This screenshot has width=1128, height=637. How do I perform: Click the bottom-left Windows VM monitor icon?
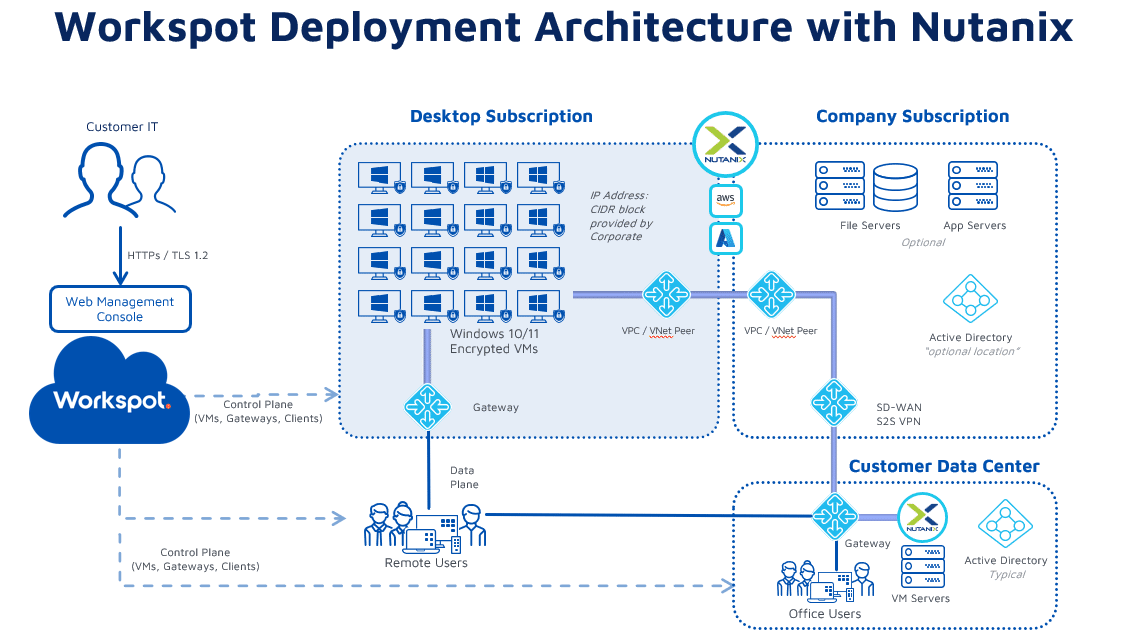[x=382, y=306]
